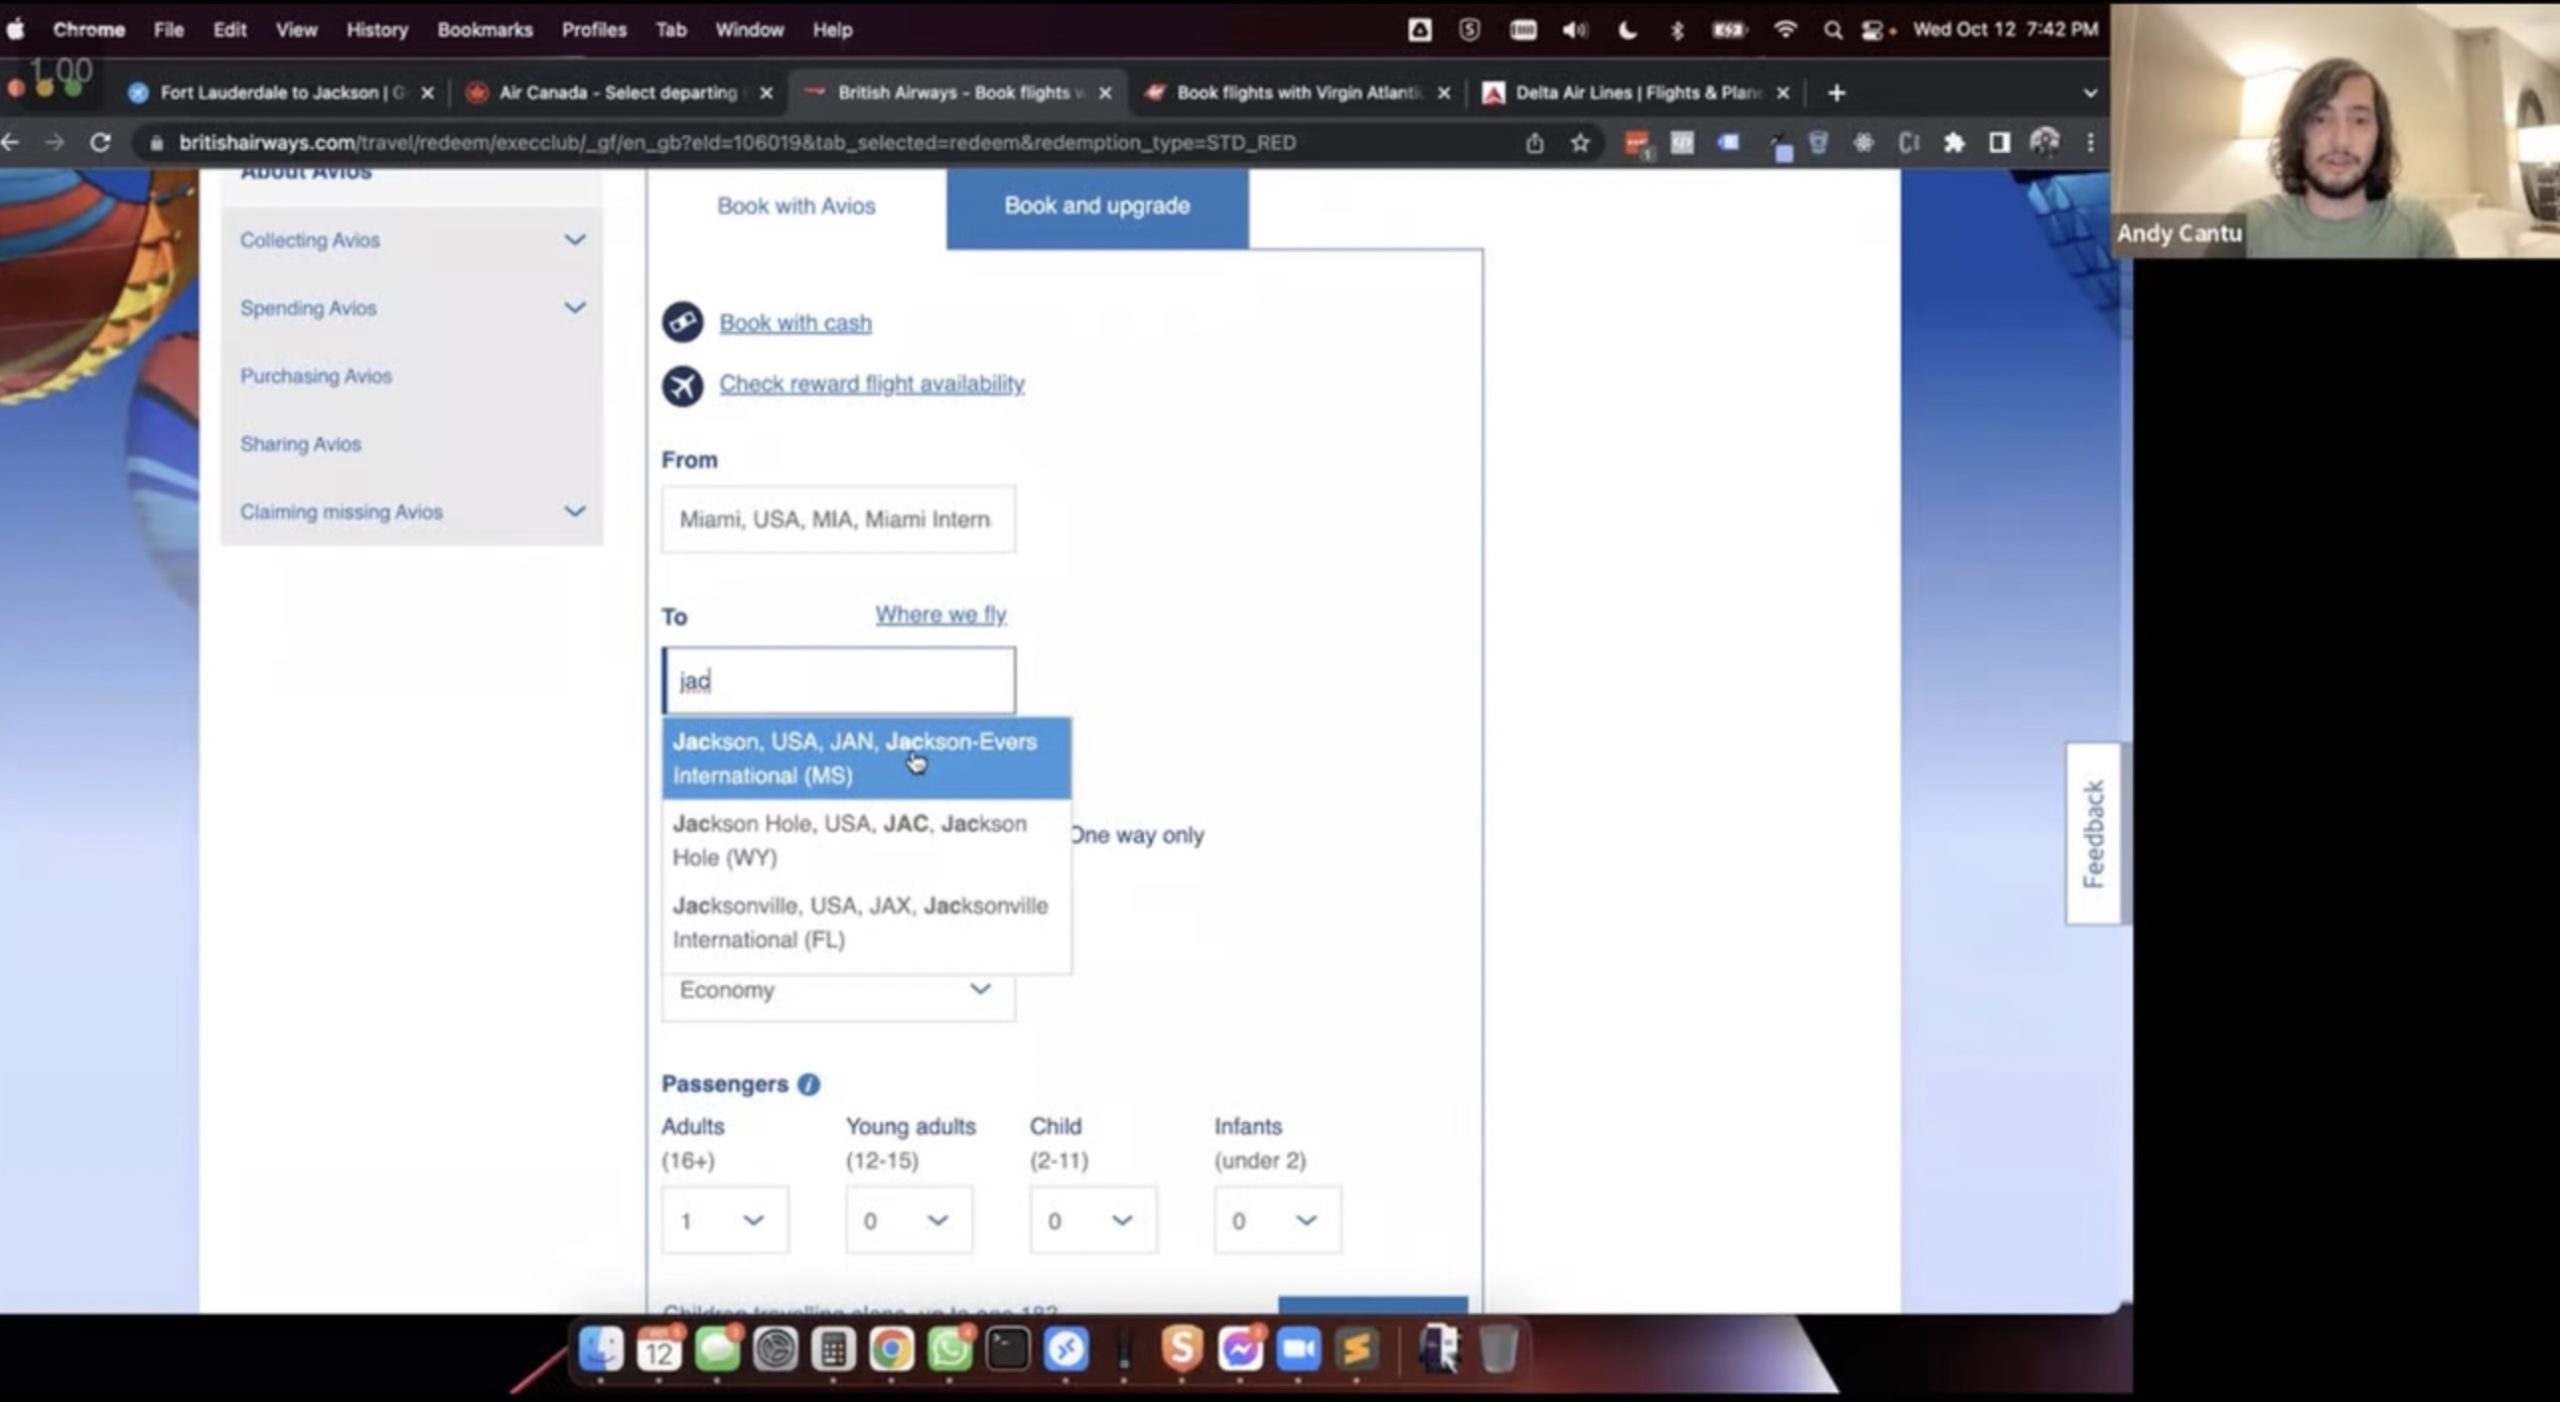Open Calculator from the dock
The height and width of the screenshot is (1402, 2560).
click(x=833, y=1350)
